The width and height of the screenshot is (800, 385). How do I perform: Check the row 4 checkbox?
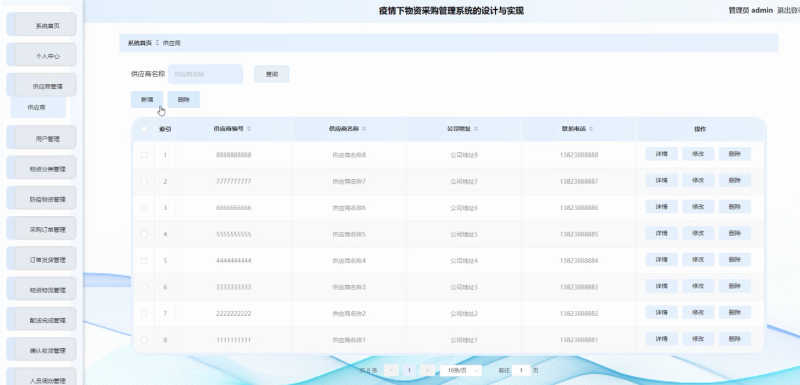(x=144, y=235)
